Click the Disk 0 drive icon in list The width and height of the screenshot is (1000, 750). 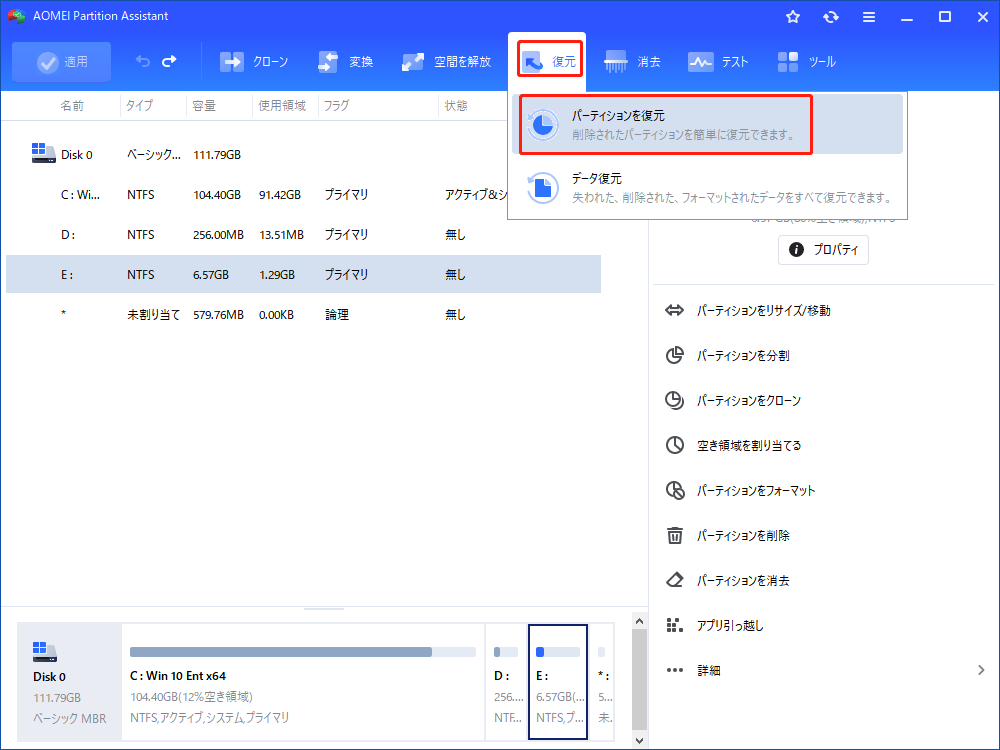click(43, 153)
